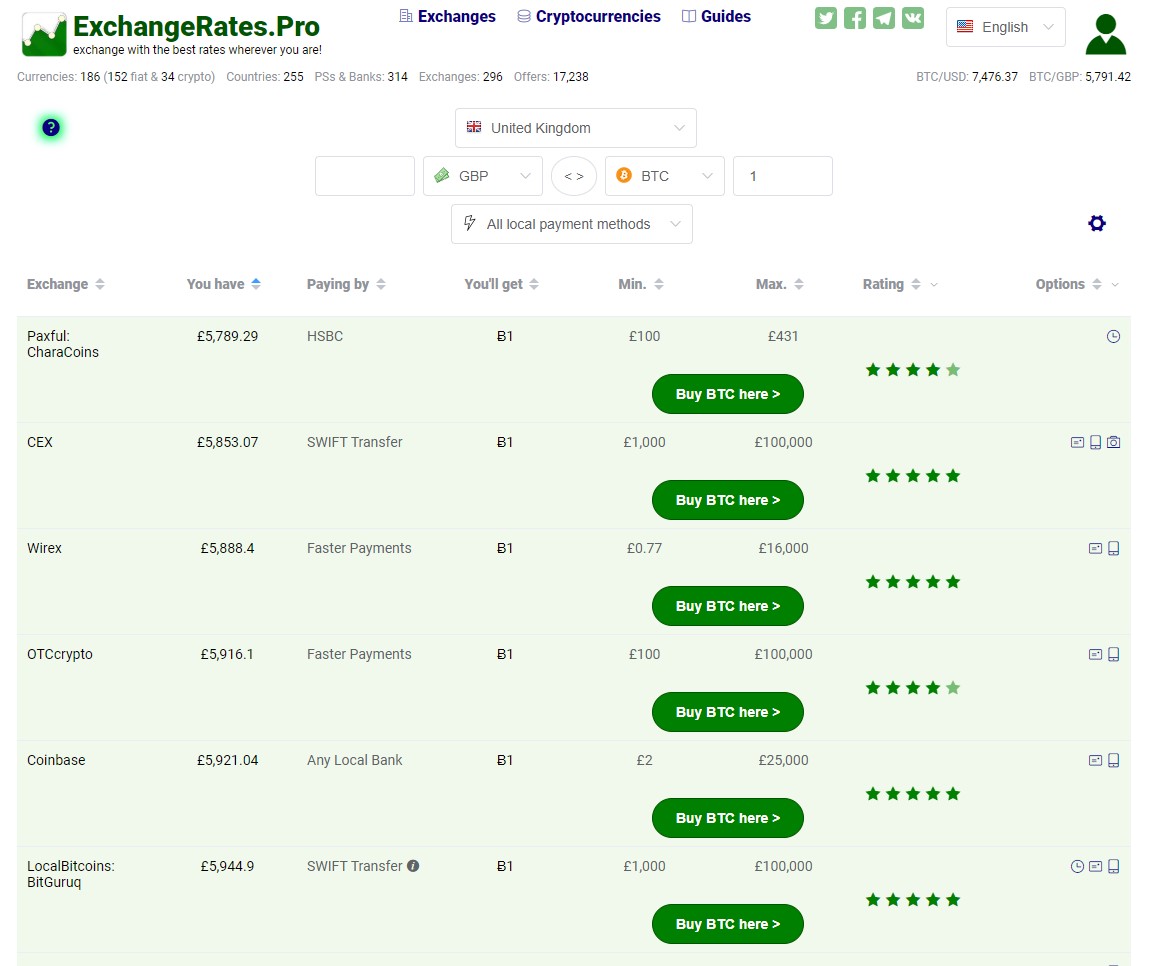1150x966 pixels.
Task: Open the United Kingdom country dropdown
Action: tap(575, 128)
